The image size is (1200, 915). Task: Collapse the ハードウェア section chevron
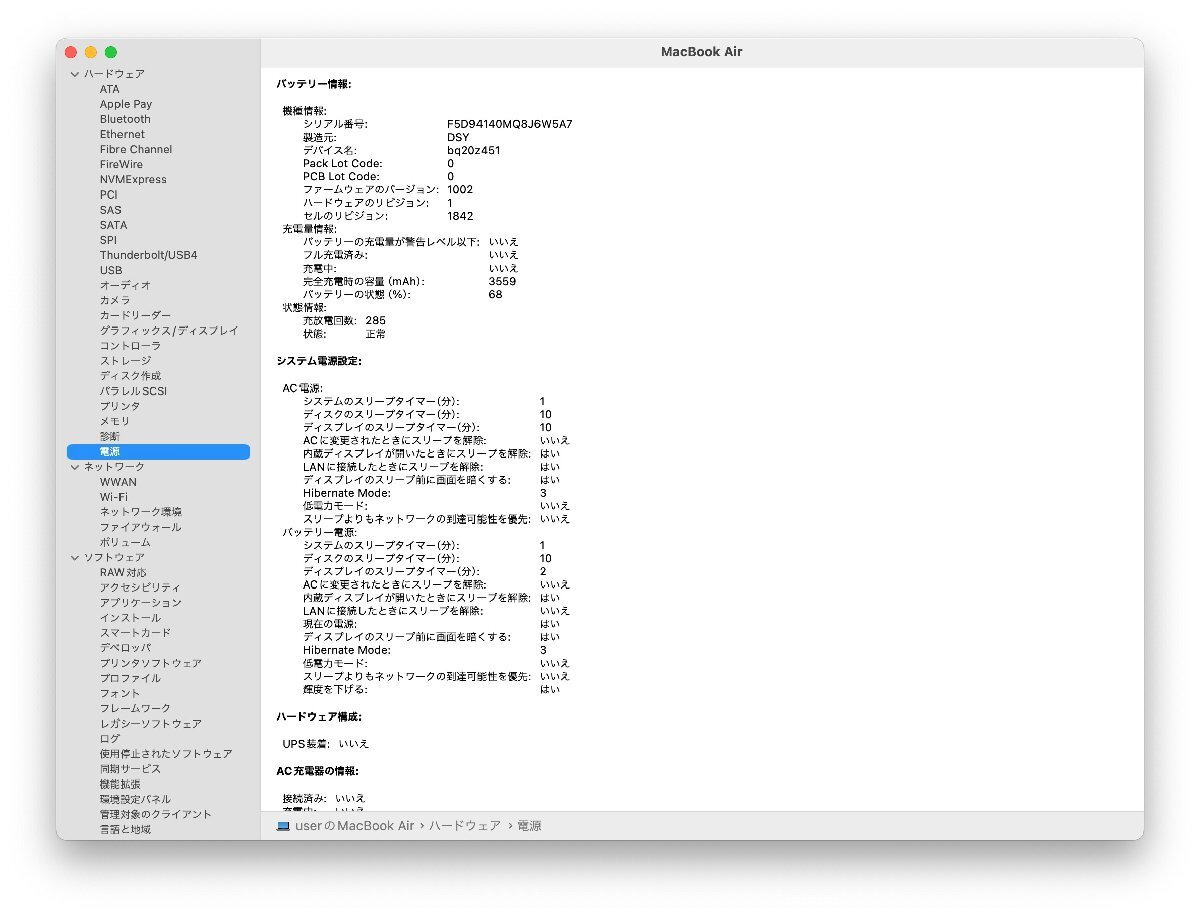pyautogui.click(x=74, y=73)
